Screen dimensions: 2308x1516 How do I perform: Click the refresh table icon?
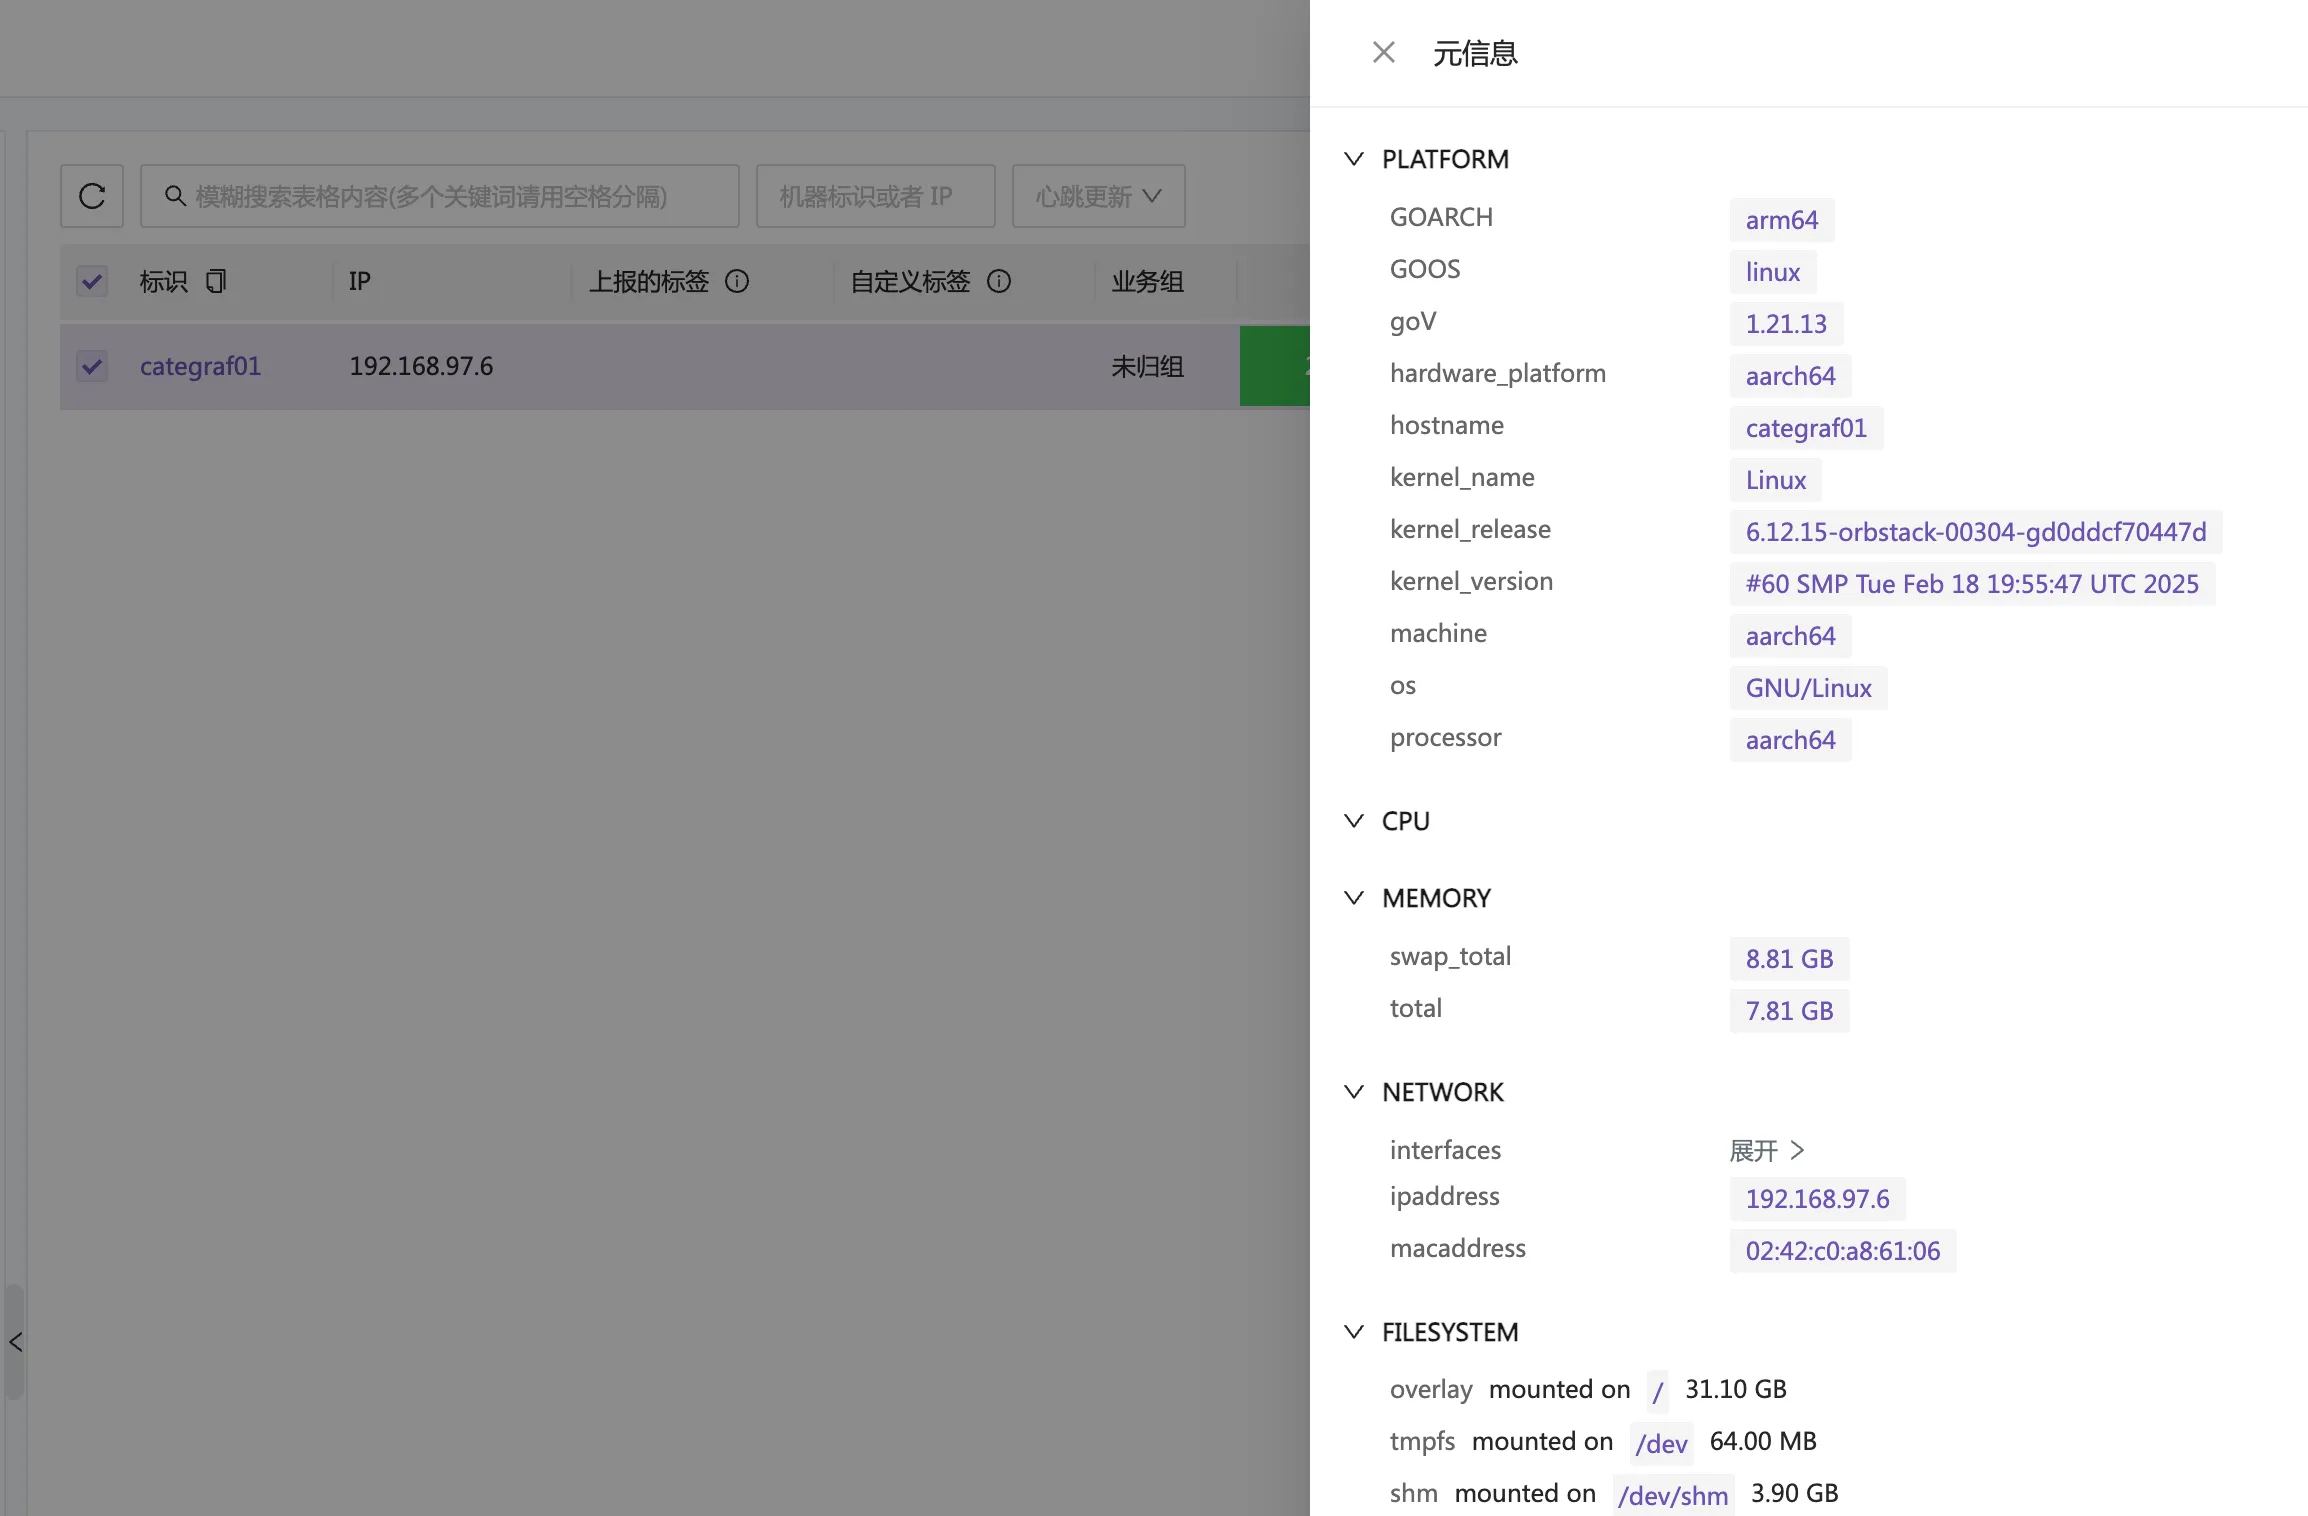[92, 196]
